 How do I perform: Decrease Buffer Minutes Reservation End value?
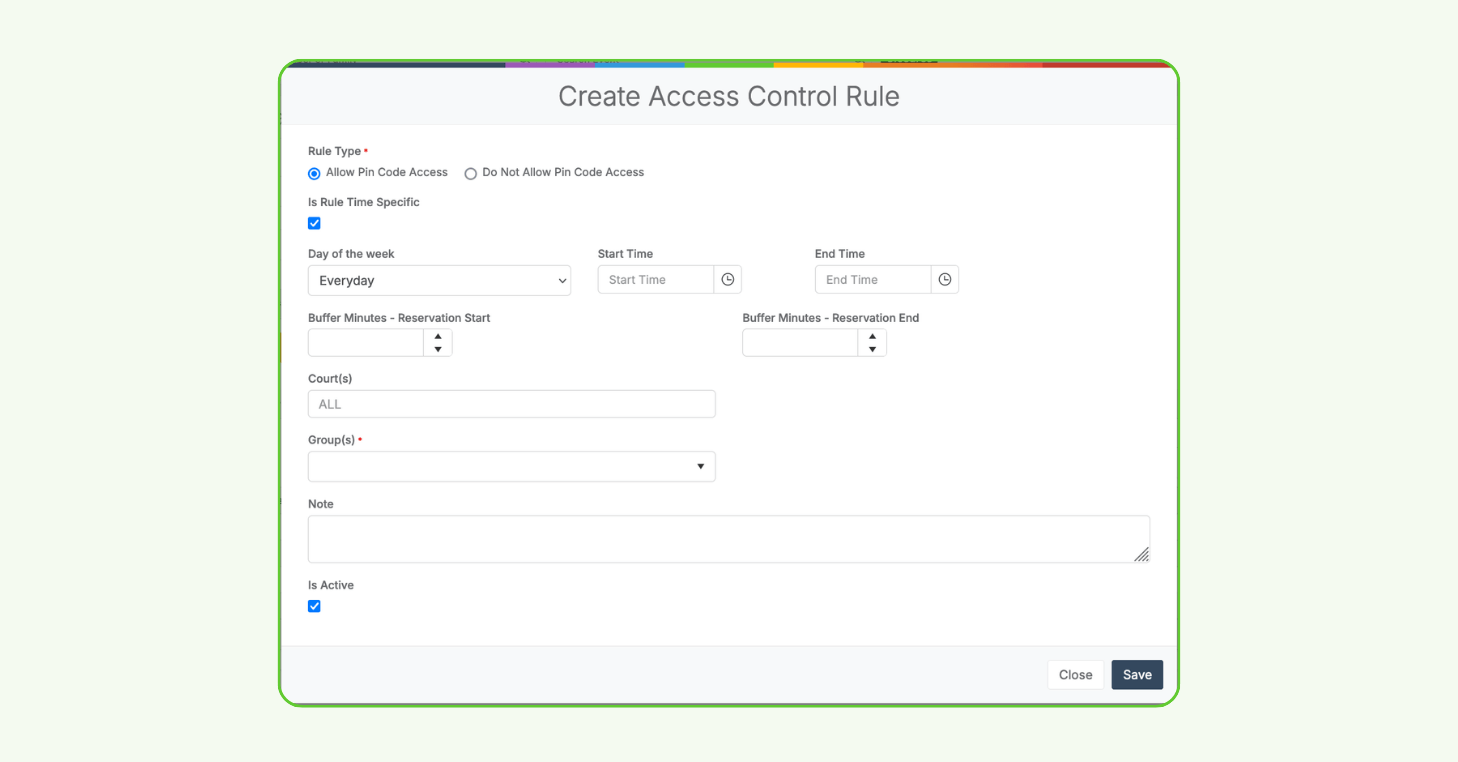[x=872, y=349]
